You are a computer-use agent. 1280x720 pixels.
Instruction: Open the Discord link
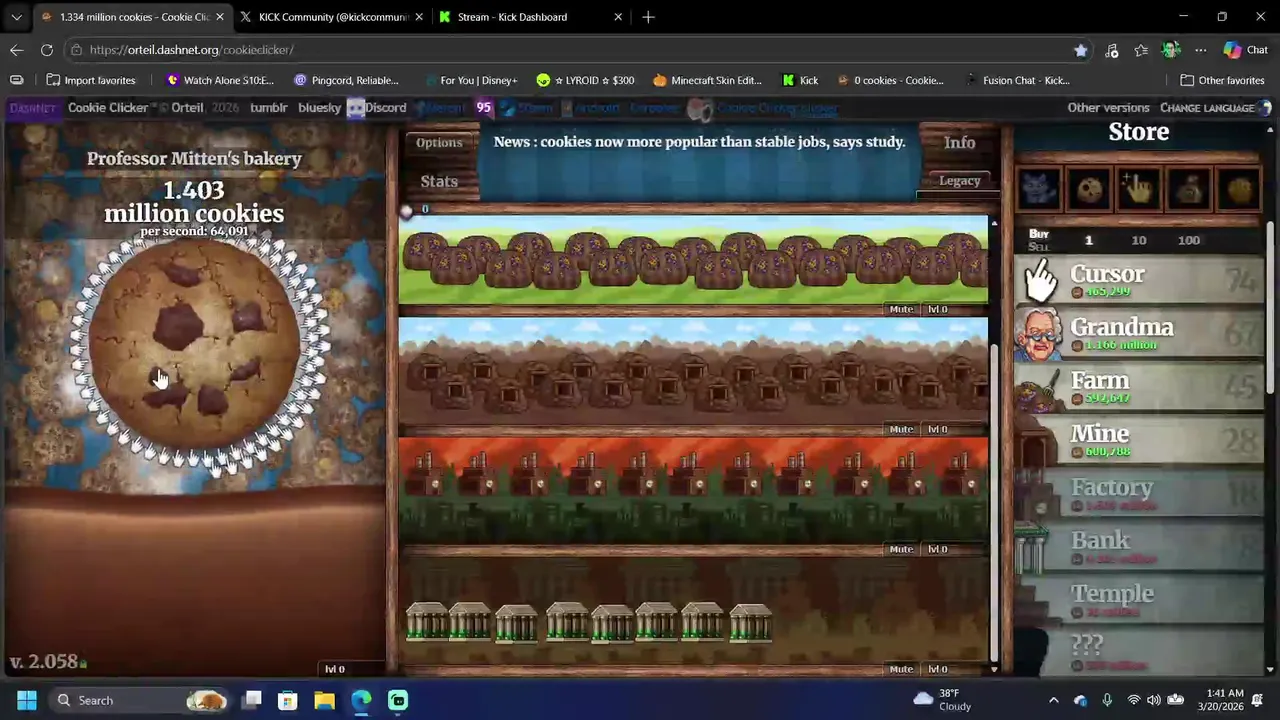pyautogui.click(x=376, y=107)
